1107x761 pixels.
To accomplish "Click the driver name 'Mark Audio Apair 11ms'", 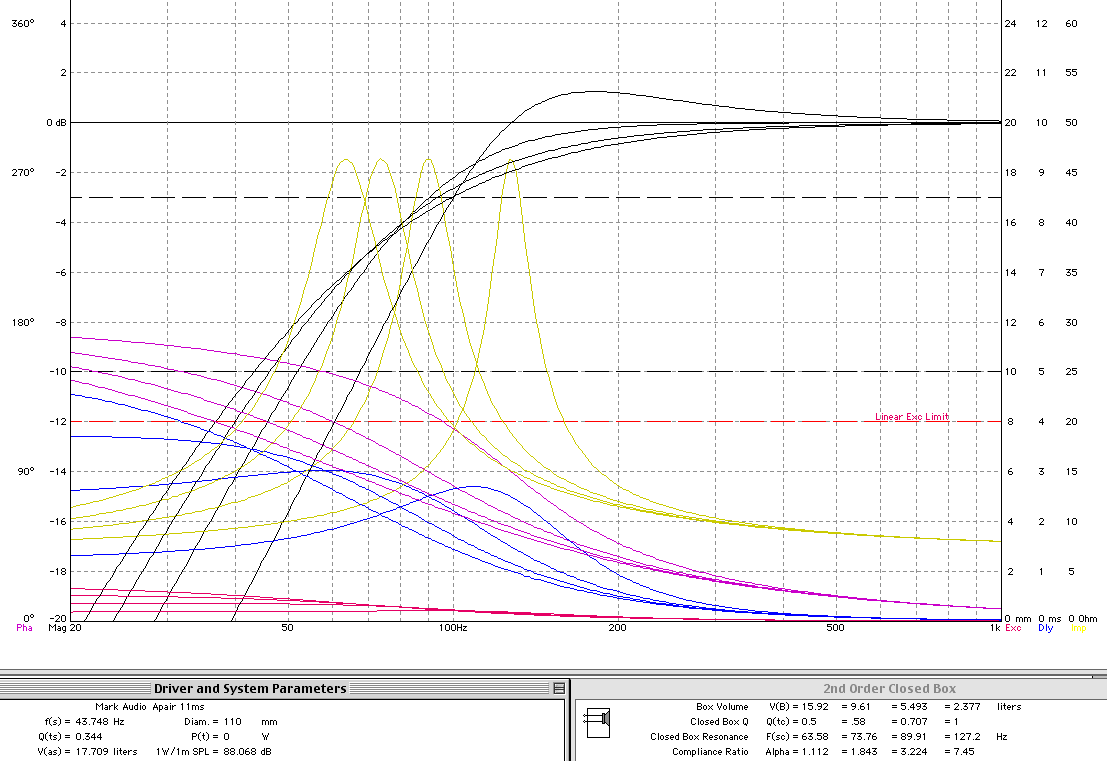I will click(x=150, y=707).
